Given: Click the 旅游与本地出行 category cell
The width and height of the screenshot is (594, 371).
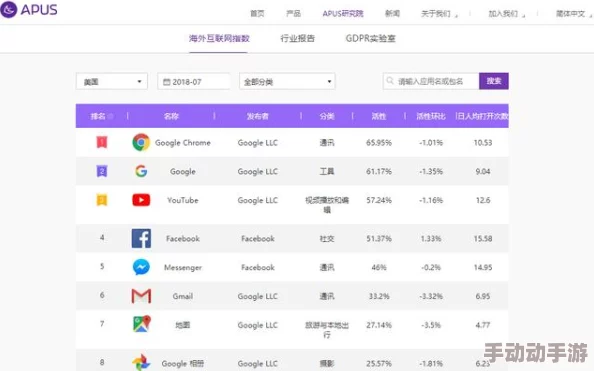Looking at the screenshot, I should [x=327, y=330].
